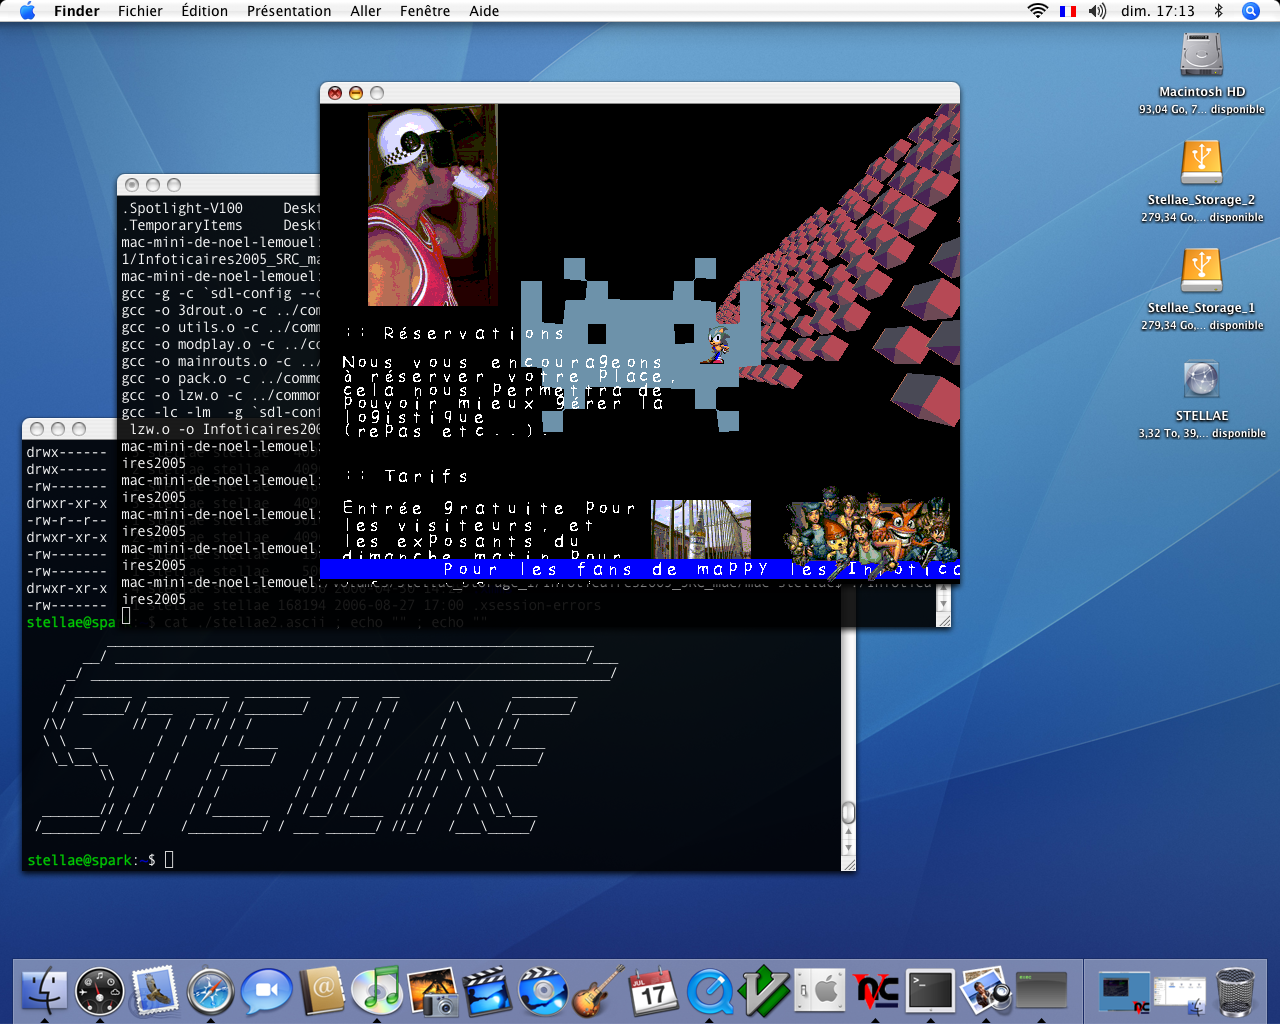Click the bottom terminal scroll down arrow

(848, 848)
